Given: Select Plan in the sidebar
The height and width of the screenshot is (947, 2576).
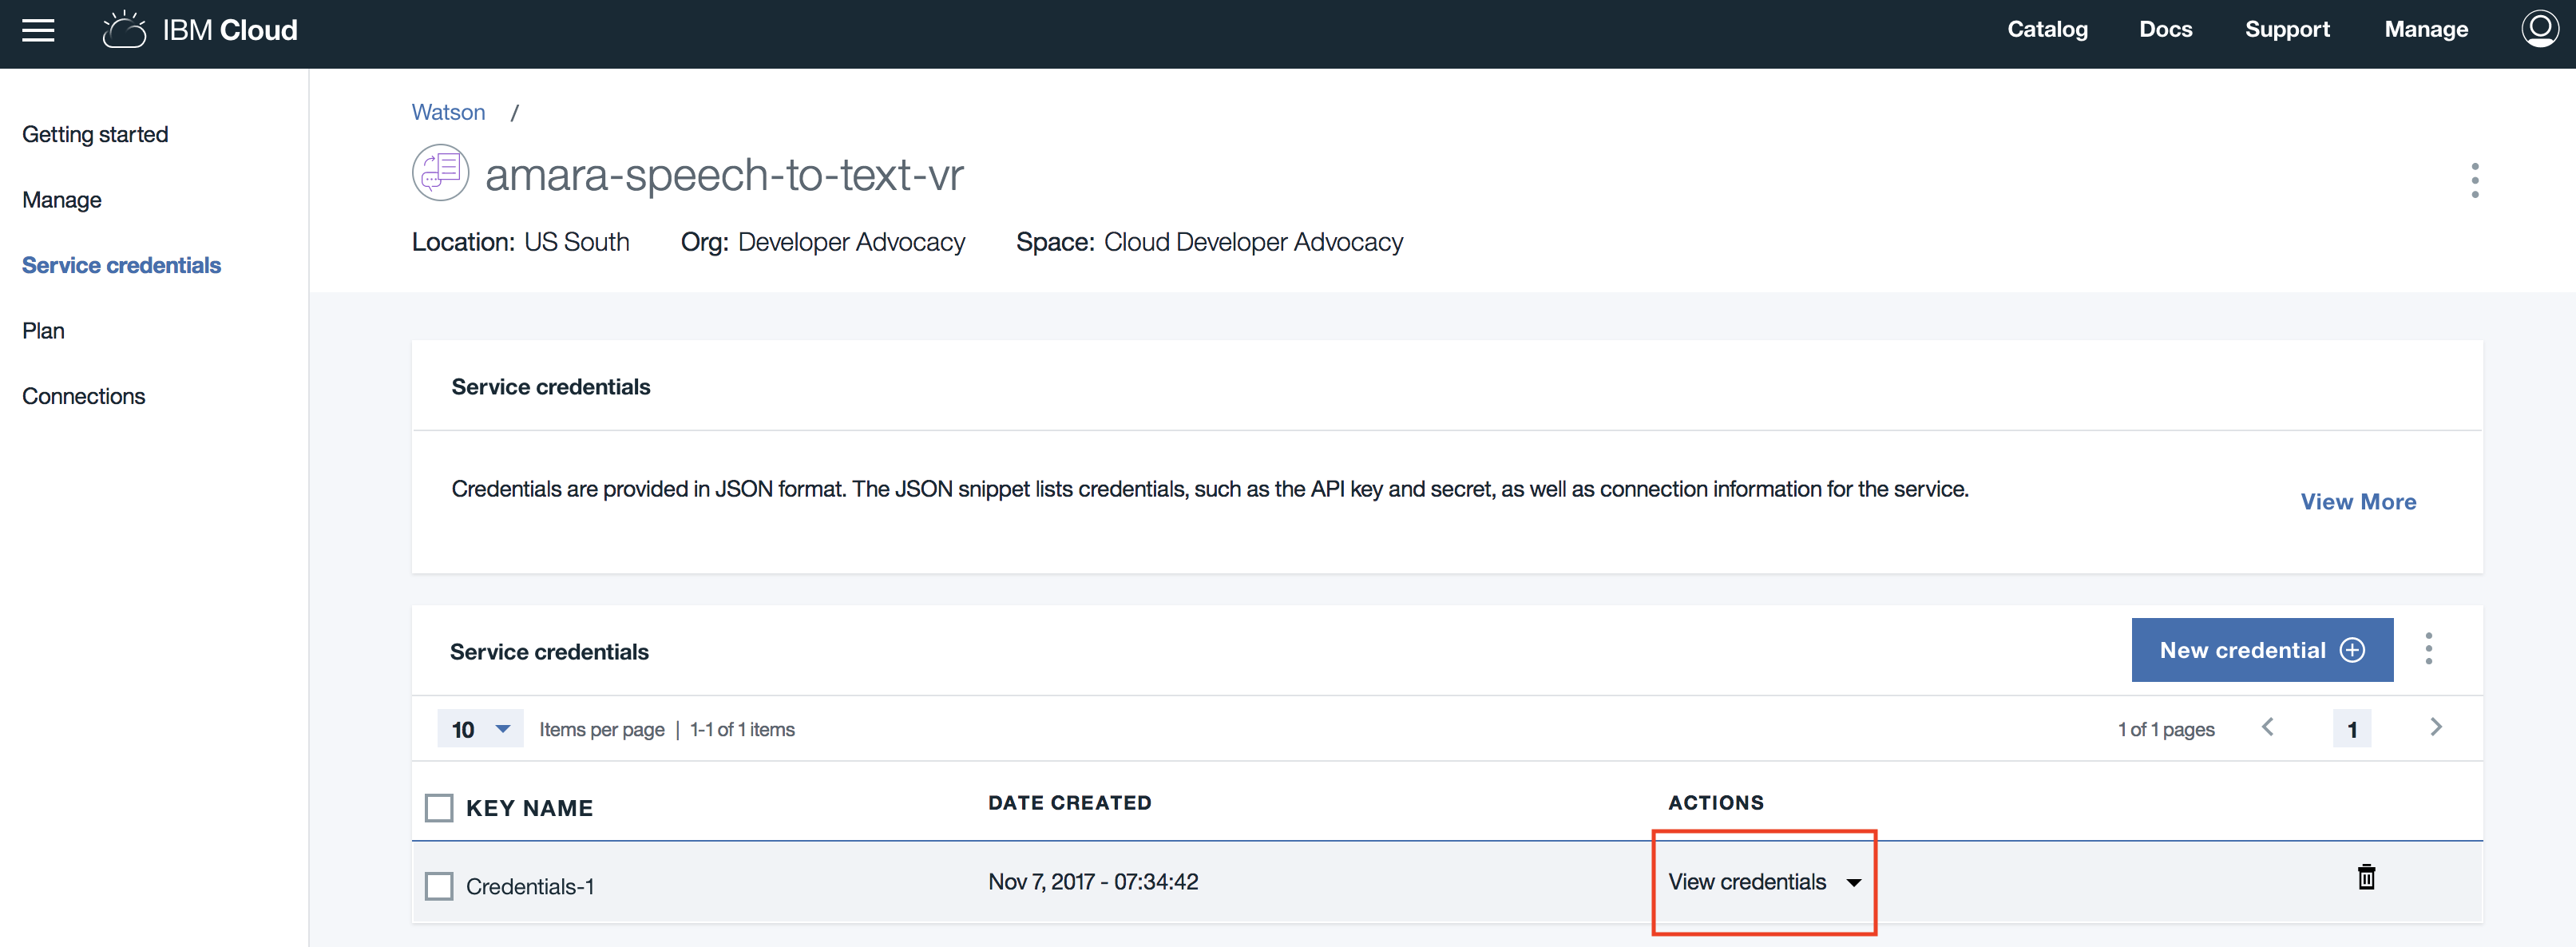Looking at the screenshot, I should 43,331.
